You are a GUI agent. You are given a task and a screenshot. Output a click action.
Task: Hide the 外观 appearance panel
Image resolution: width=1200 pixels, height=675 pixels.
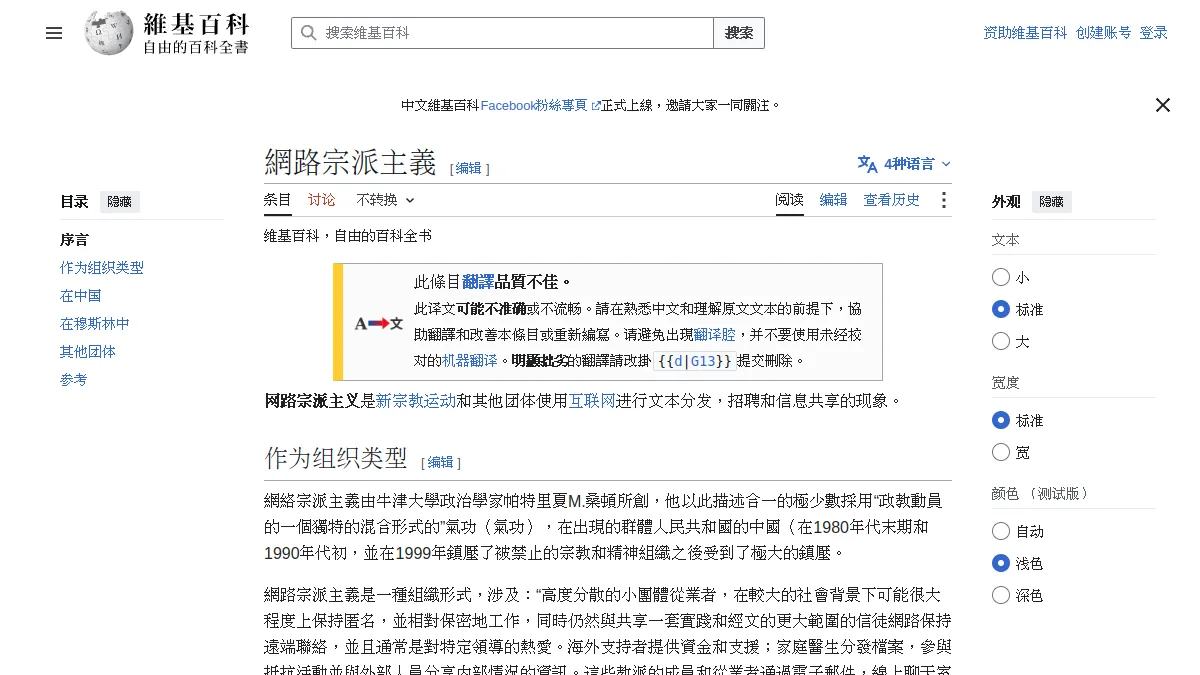click(x=1051, y=202)
